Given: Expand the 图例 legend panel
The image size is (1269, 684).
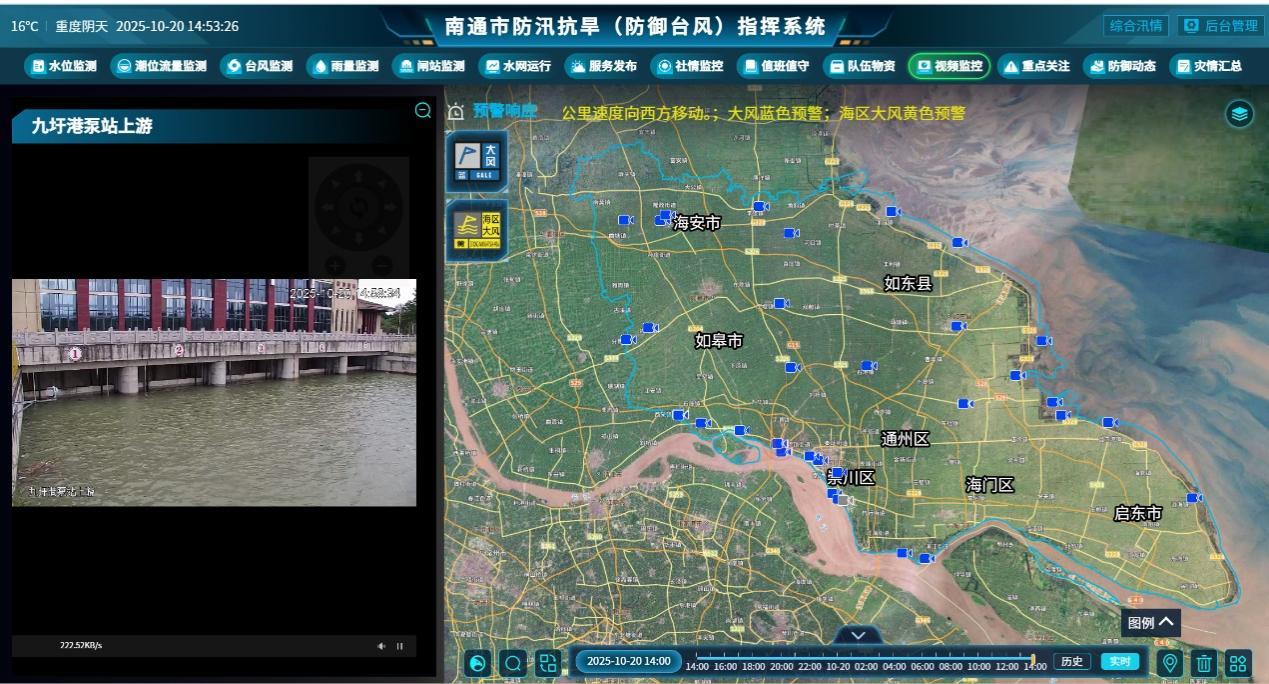Looking at the screenshot, I should (x=1150, y=622).
